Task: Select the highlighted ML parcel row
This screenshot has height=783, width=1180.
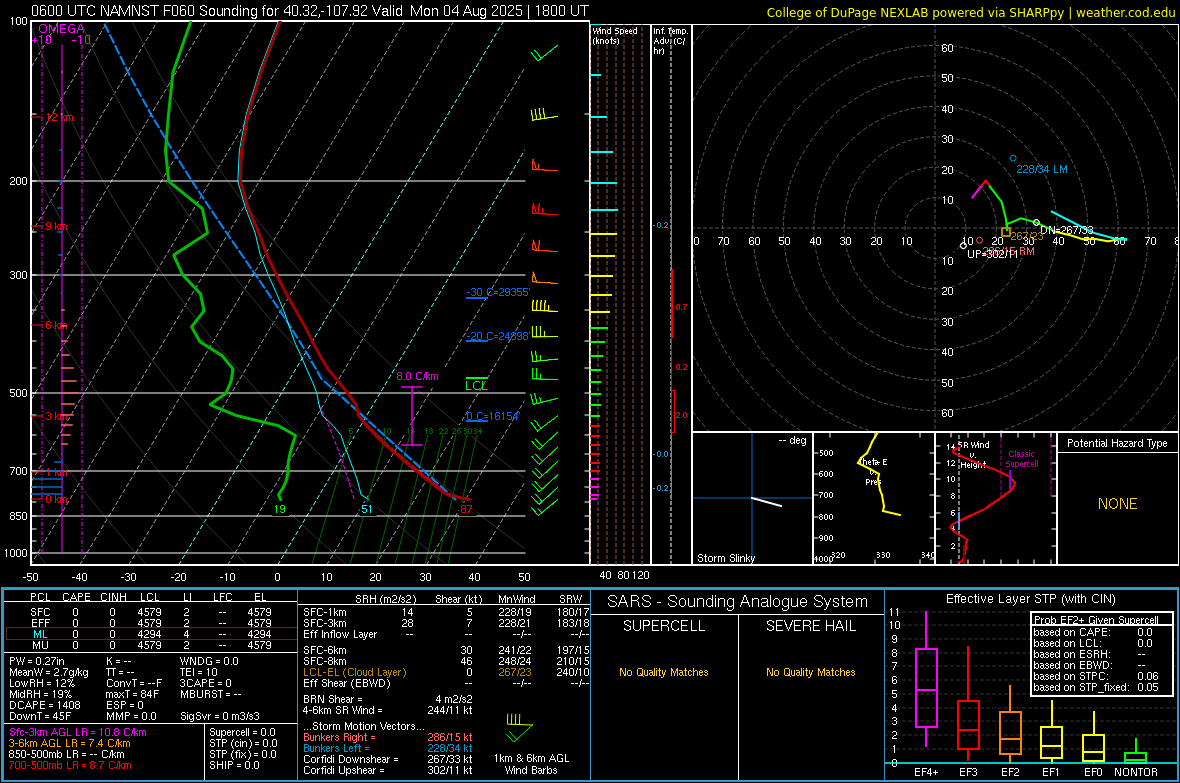Action: (x=151, y=634)
